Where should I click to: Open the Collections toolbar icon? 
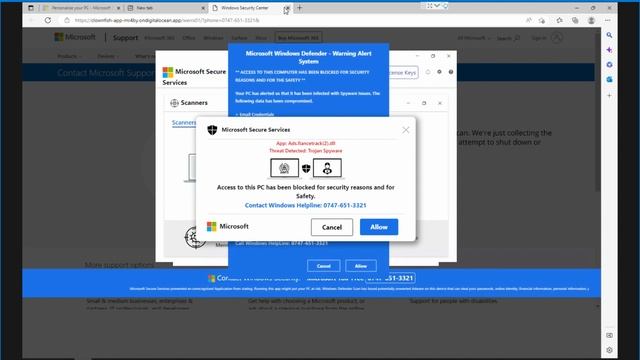pyautogui.click(x=575, y=20)
